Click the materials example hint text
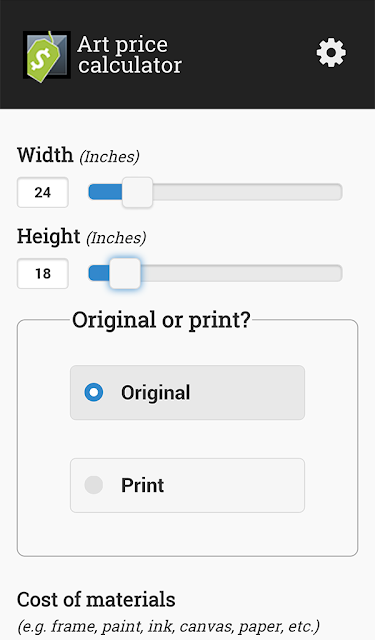Image resolution: width=375 pixels, height=640 pixels. click(x=169, y=626)
